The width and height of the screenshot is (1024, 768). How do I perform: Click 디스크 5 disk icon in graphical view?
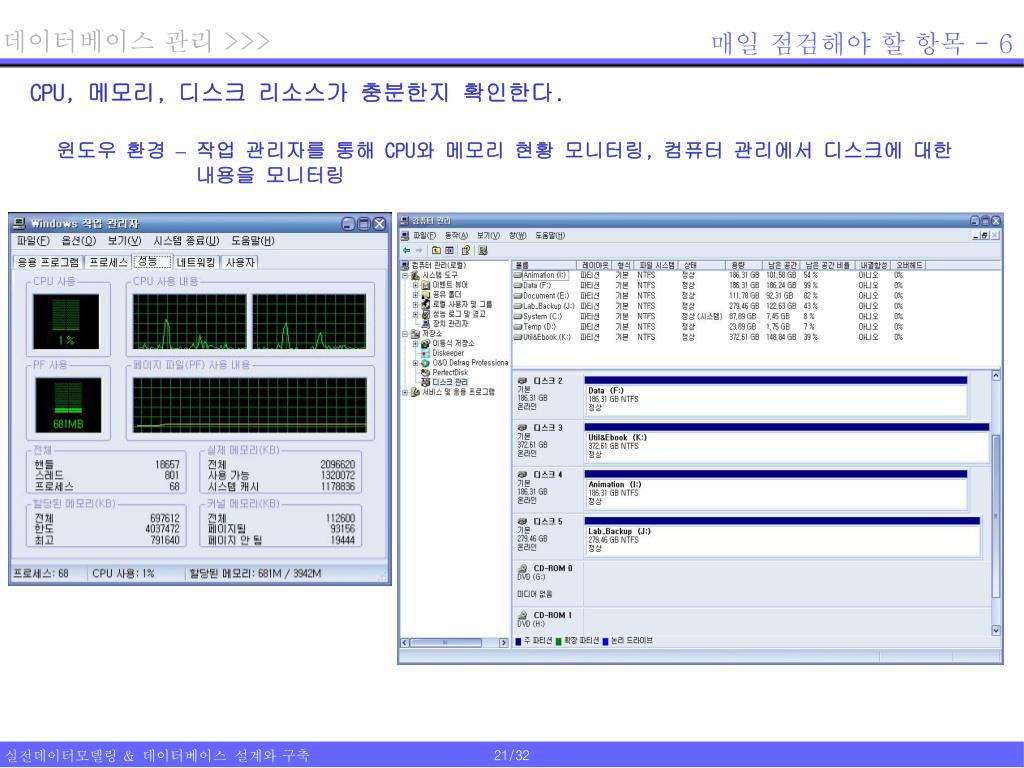coord(522,522)
